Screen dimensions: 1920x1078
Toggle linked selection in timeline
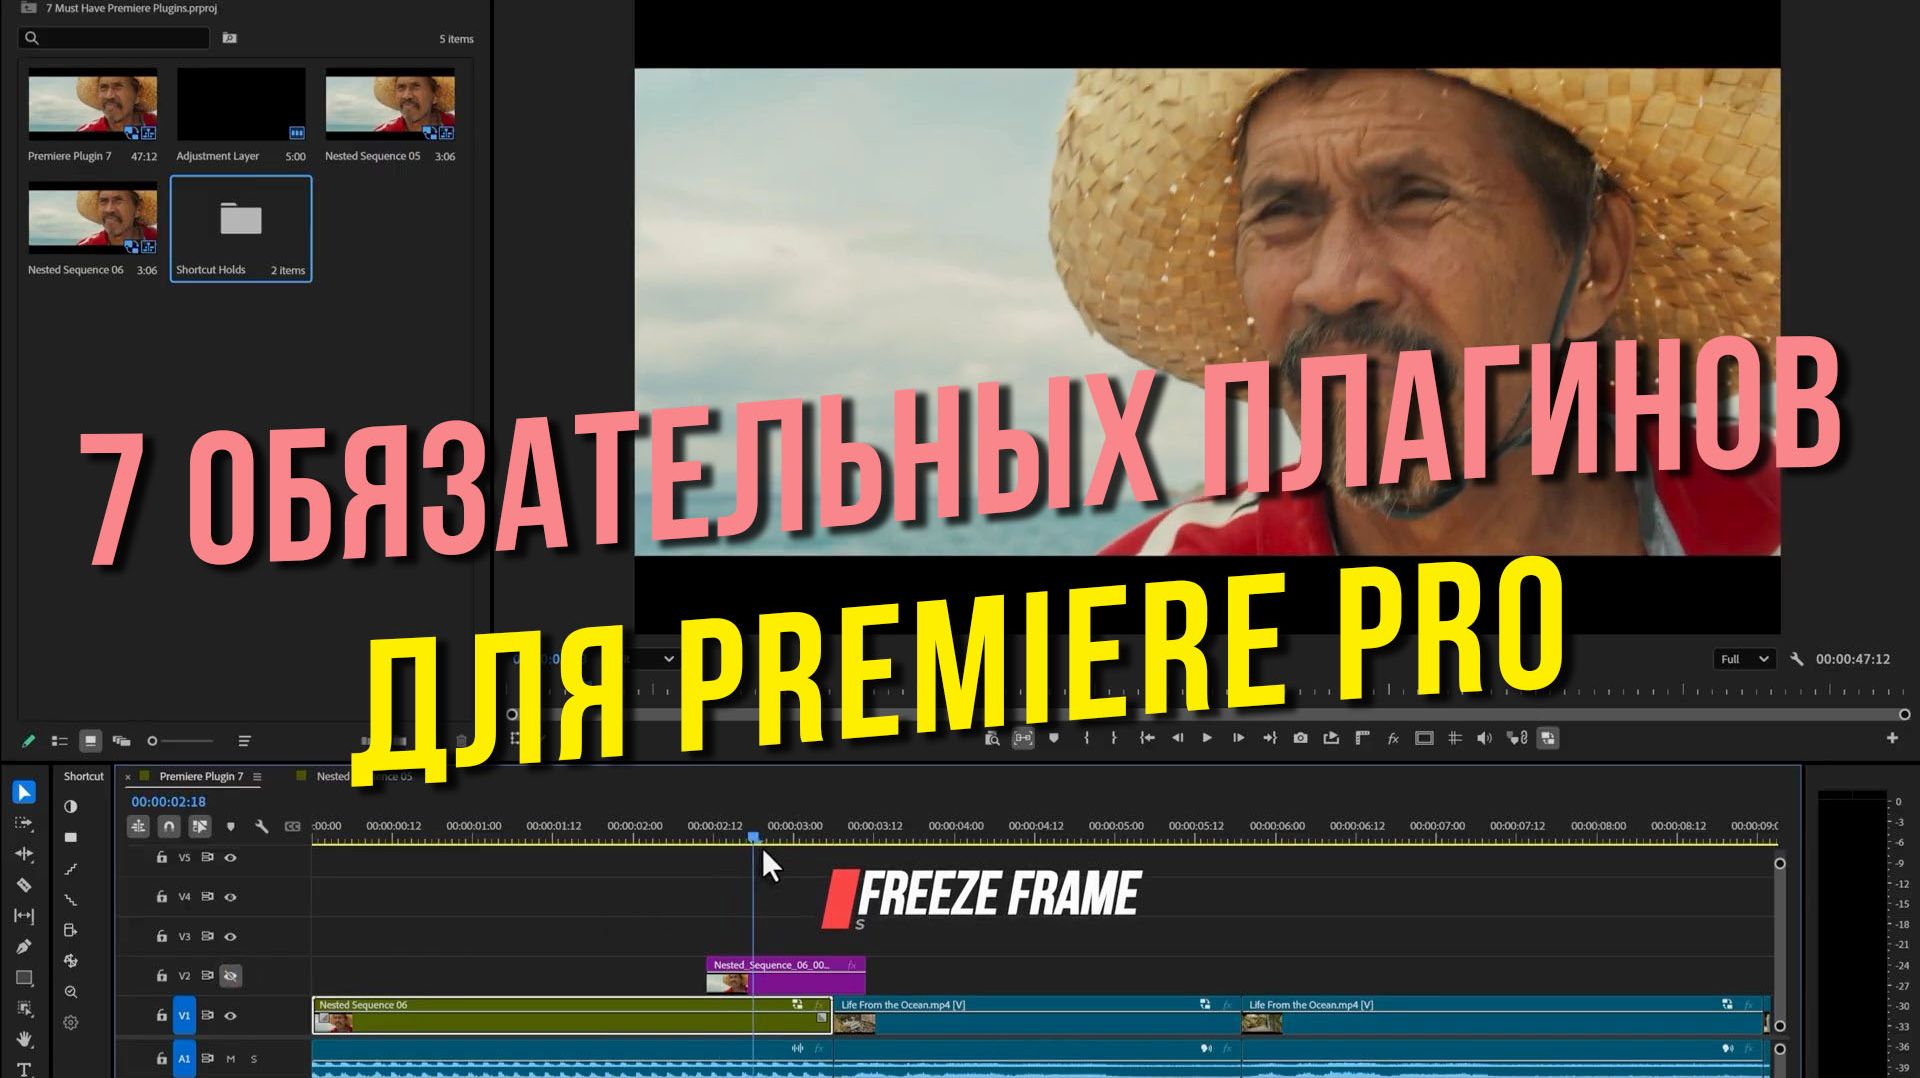click(200, 826)
